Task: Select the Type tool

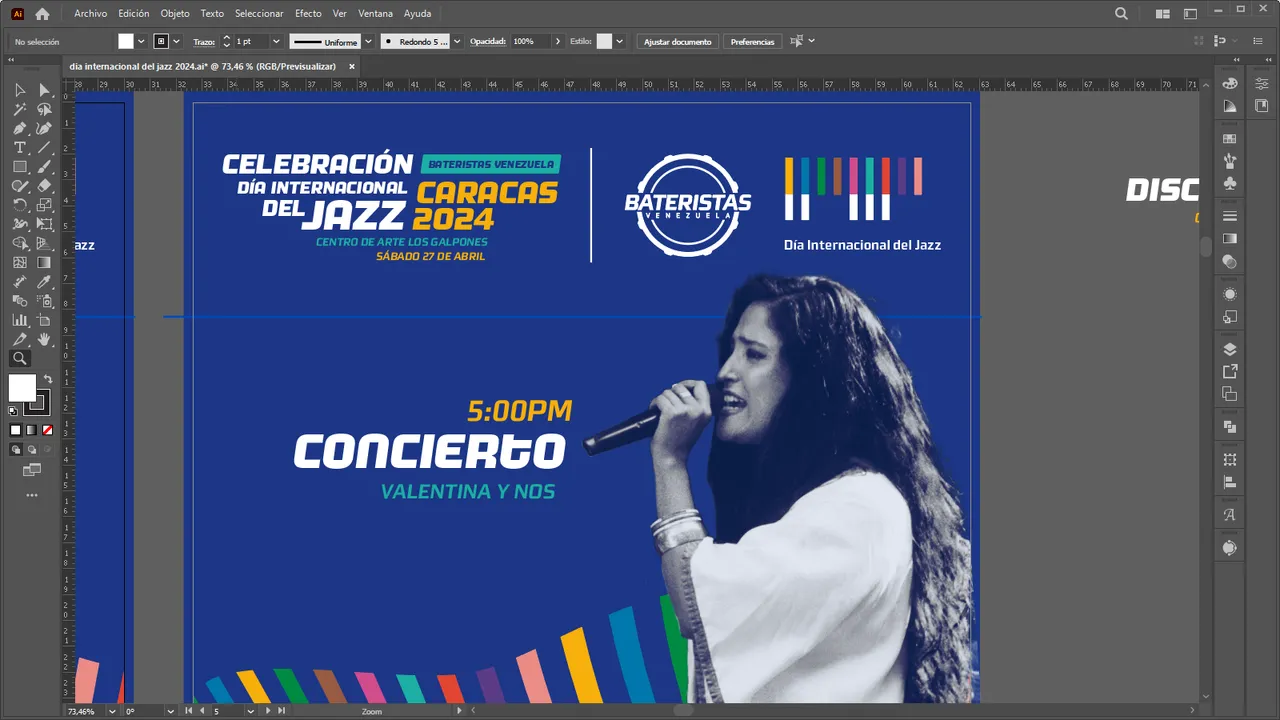Action: point(20,148)
